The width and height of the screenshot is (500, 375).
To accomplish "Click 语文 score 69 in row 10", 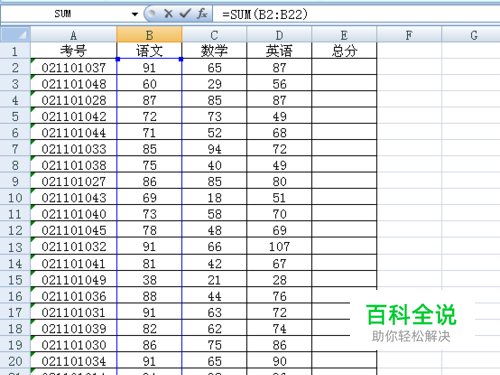I will [x=149, y=198].
